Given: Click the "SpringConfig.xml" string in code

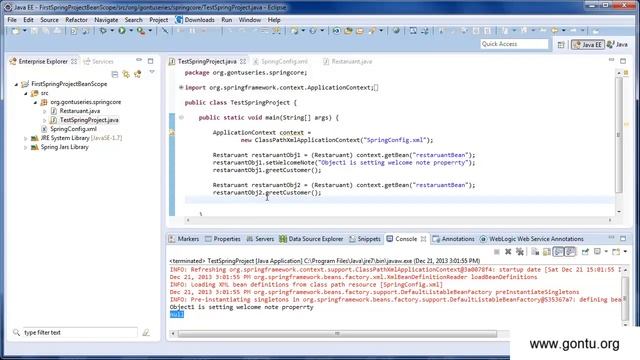Looking at the screenshot, I should (x=395, y=140).
